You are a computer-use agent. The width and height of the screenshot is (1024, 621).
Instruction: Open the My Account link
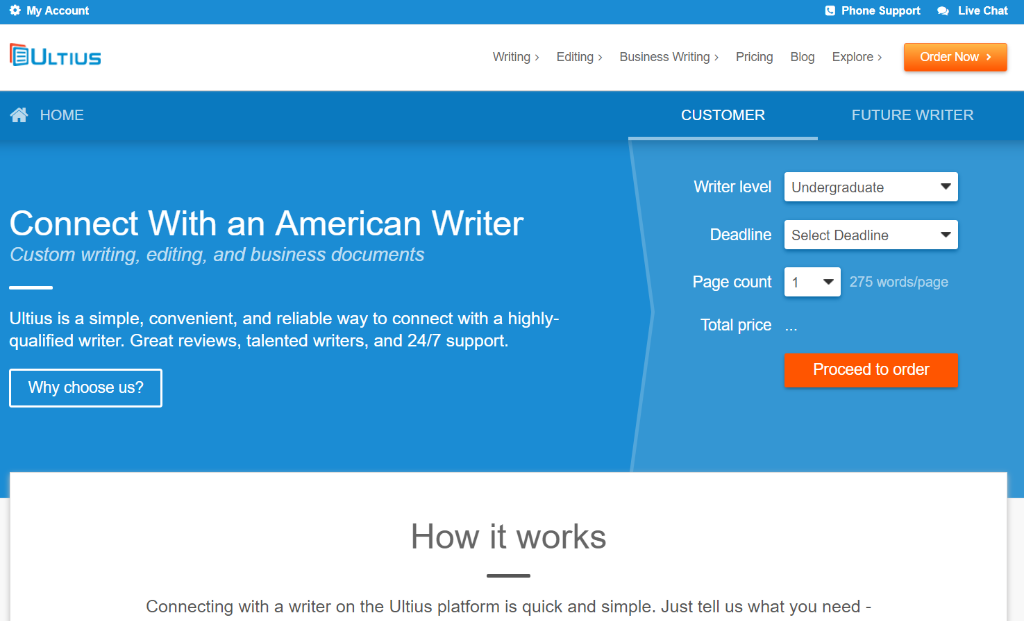tap(57, 11)
